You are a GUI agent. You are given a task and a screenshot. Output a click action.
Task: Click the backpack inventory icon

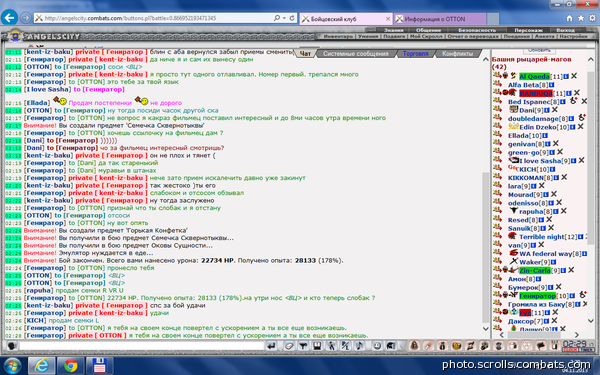tap(414, 346)
